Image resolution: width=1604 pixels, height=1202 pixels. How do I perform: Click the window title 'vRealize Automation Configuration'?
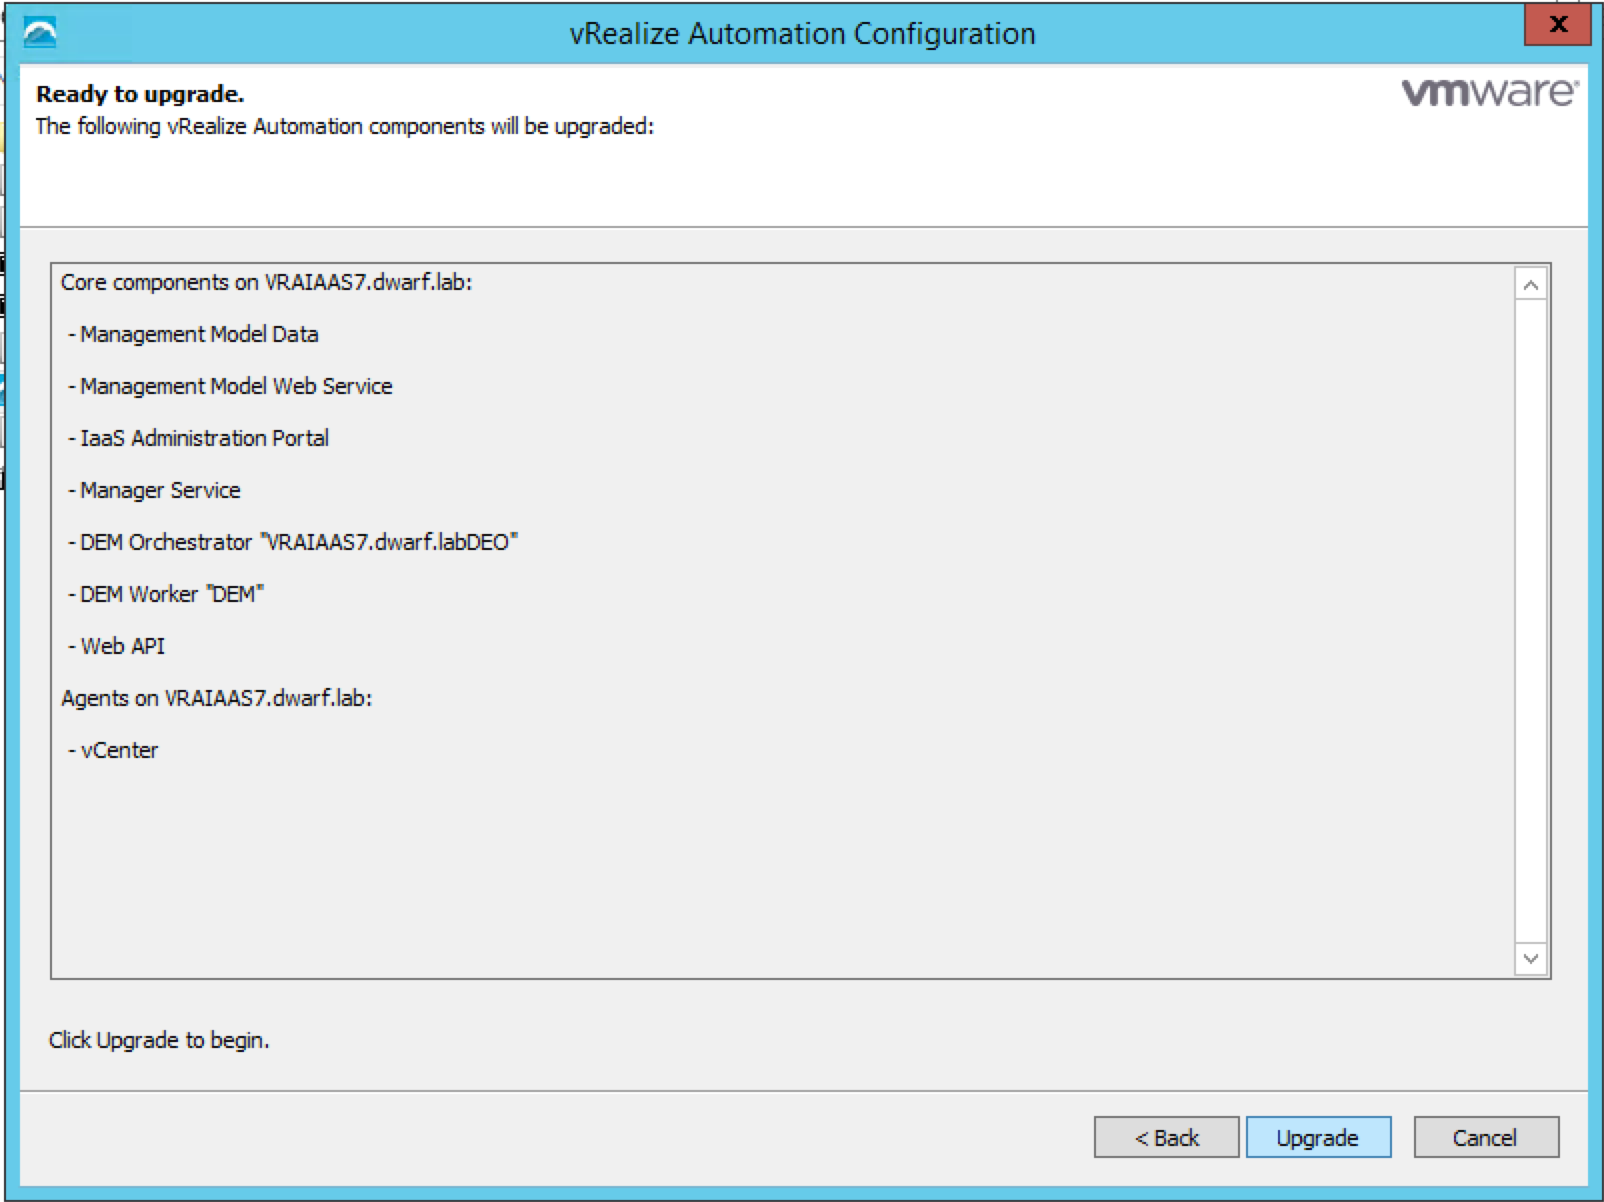point(802,33)
